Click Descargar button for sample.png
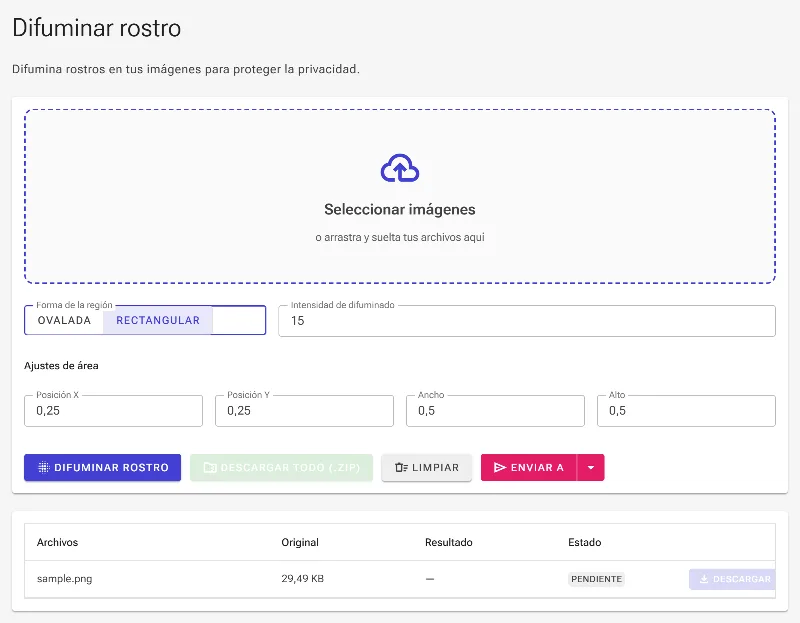This screenshot has height=623, width=800. point(733,579)
